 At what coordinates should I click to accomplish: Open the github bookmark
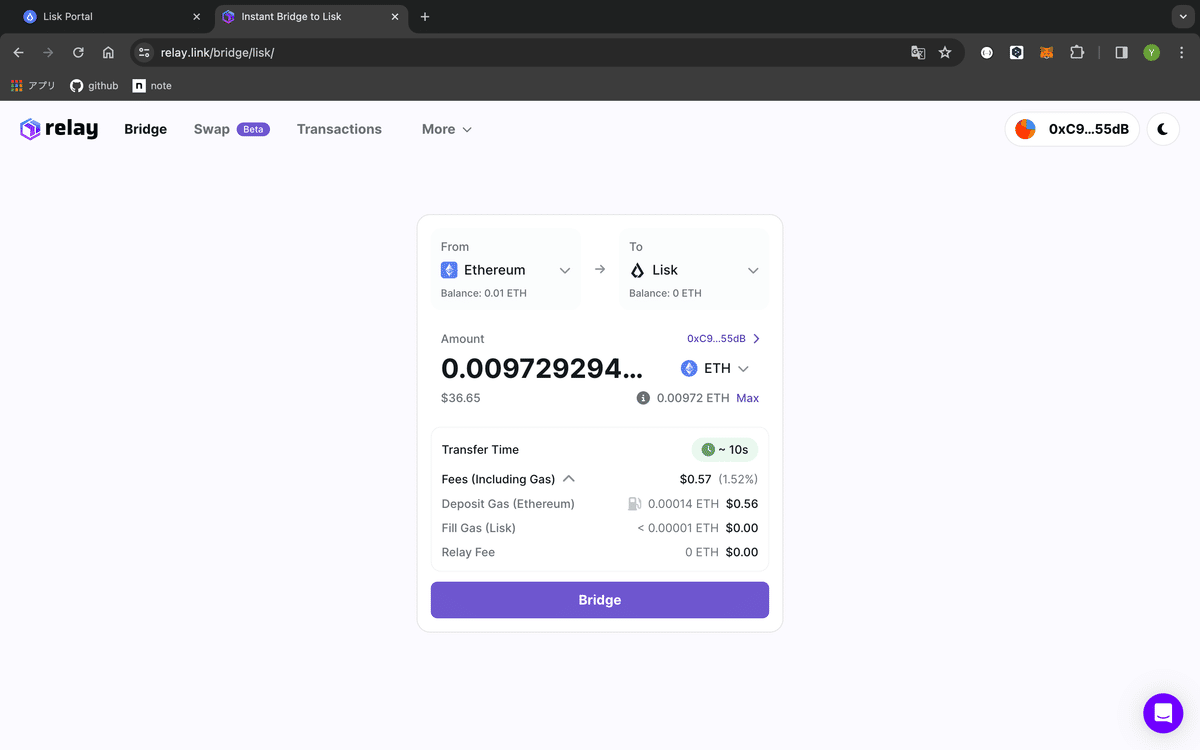coord(94,86)
